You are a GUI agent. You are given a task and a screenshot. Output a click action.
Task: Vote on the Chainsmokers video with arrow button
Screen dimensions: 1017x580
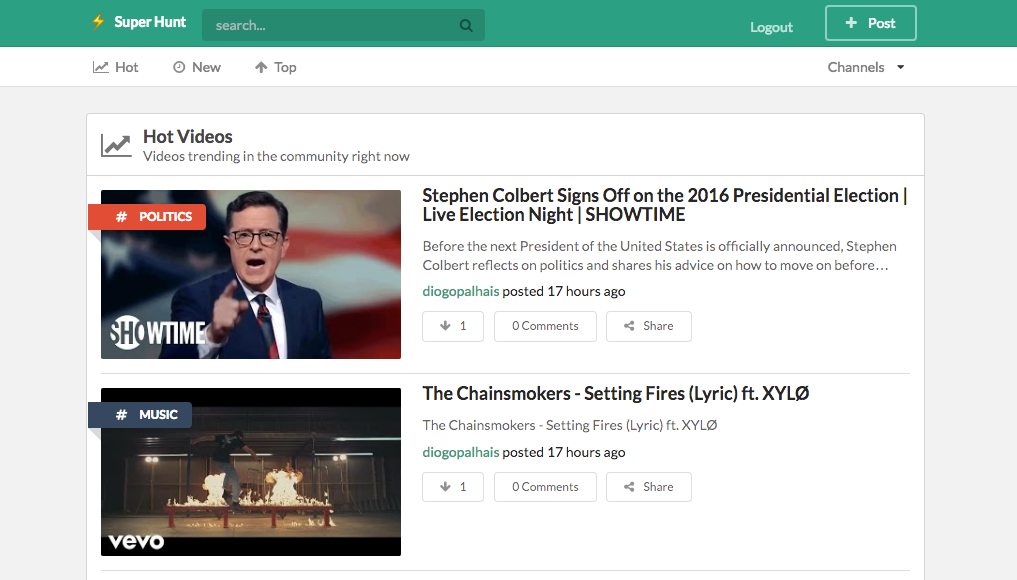[x=453, y=487]
